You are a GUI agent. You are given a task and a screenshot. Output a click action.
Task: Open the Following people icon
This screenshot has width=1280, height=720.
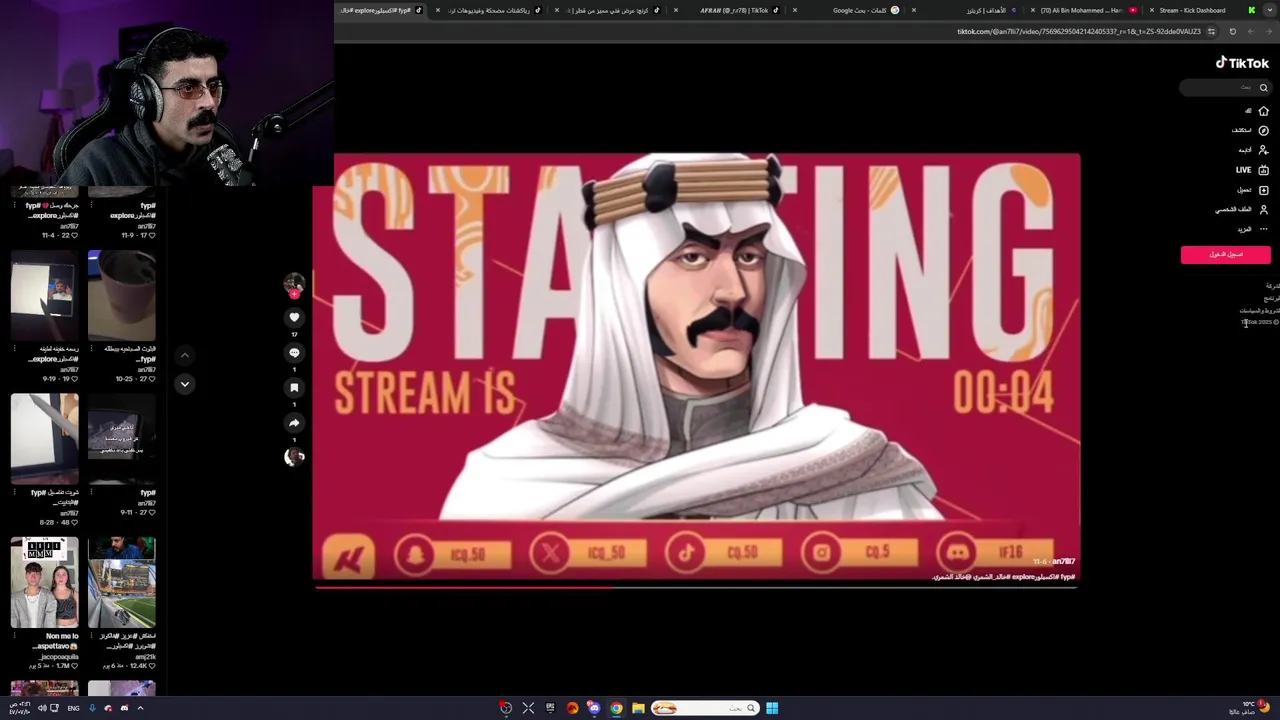click(x=1263, y=150)
